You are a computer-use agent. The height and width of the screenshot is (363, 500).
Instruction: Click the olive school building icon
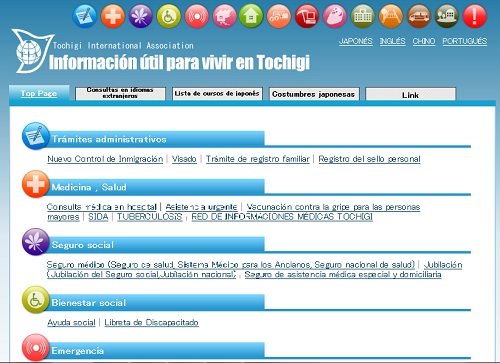point(363,16)
